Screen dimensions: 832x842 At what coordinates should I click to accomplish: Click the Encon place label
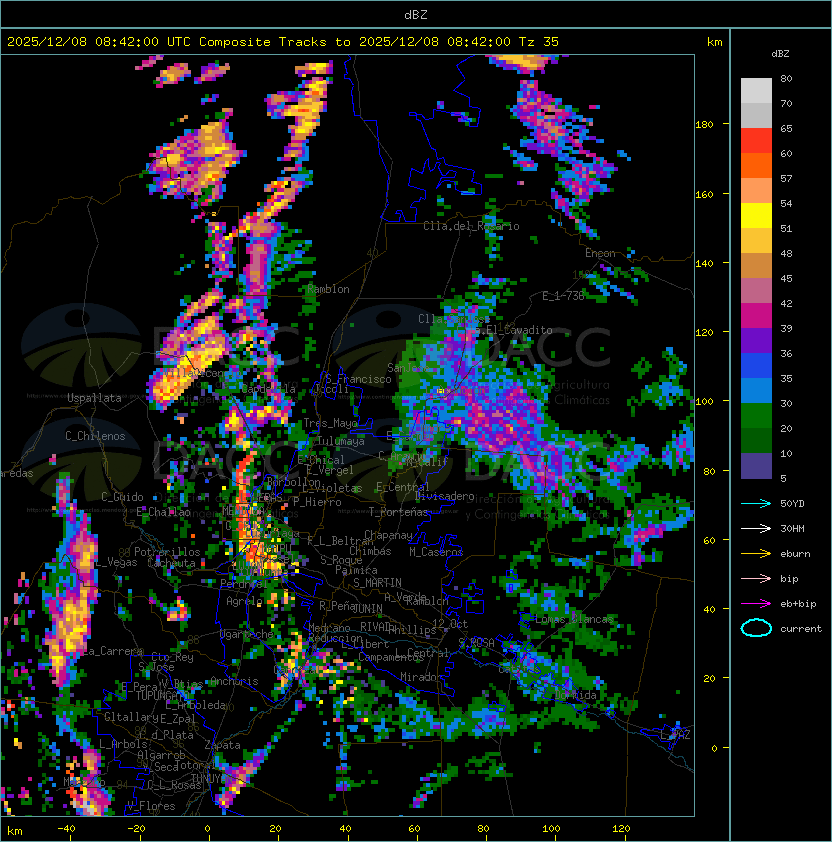(600, 253)
